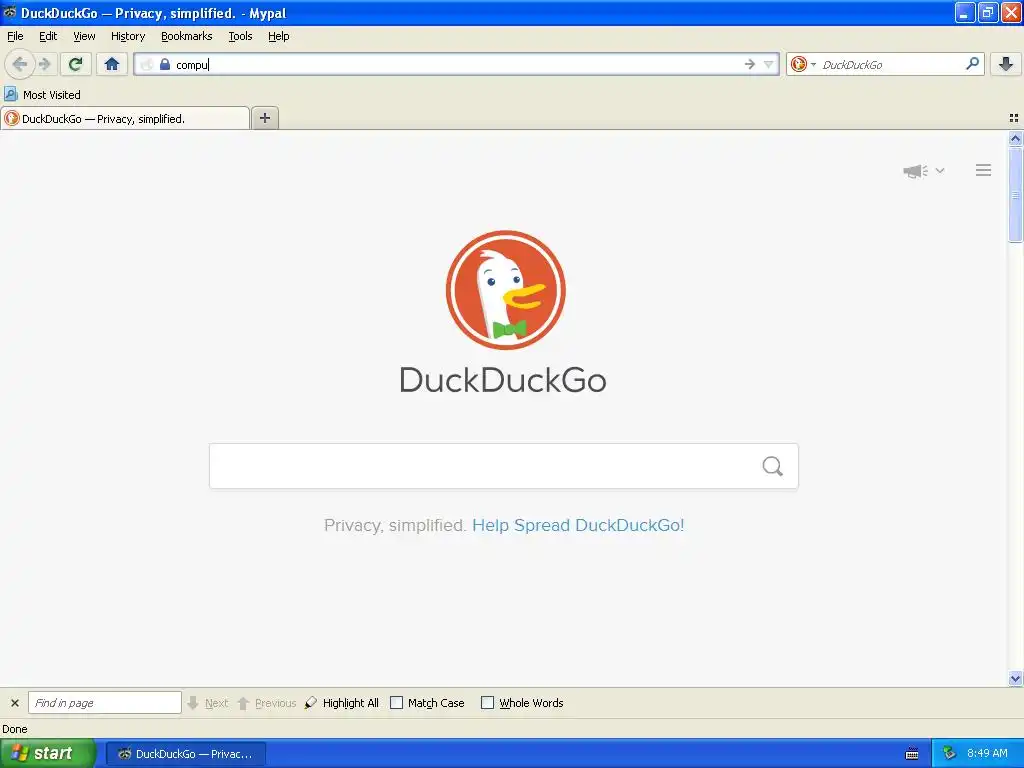Open the View menu

click(84, 37)
